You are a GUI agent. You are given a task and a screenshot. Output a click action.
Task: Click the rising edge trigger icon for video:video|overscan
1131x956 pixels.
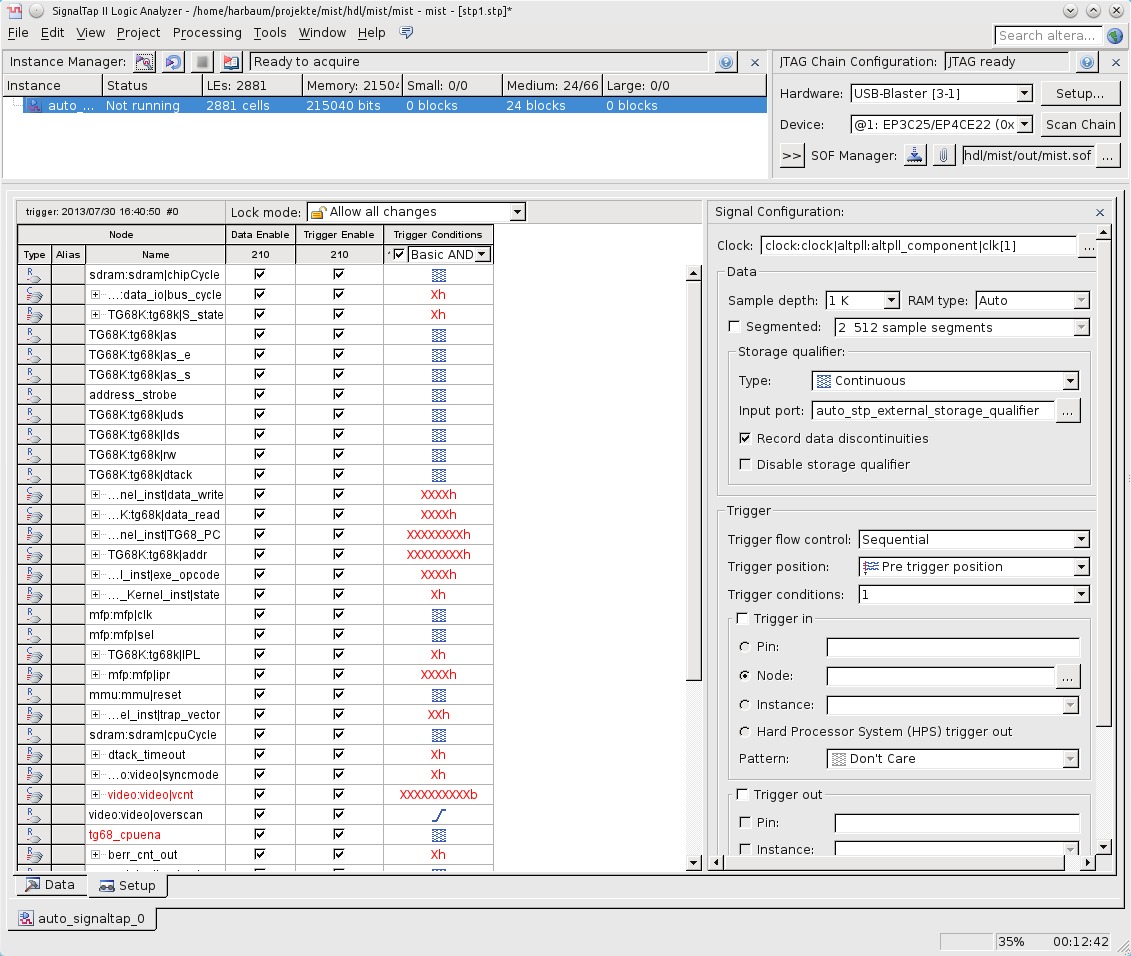[439, 815]
